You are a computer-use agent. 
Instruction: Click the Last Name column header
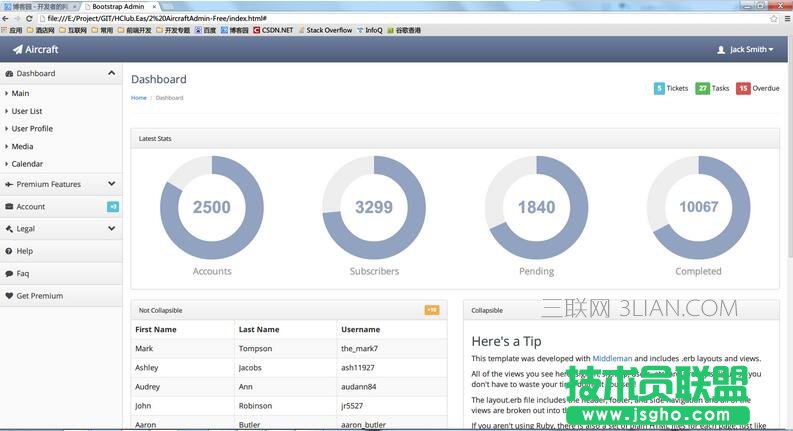[259, 329]
